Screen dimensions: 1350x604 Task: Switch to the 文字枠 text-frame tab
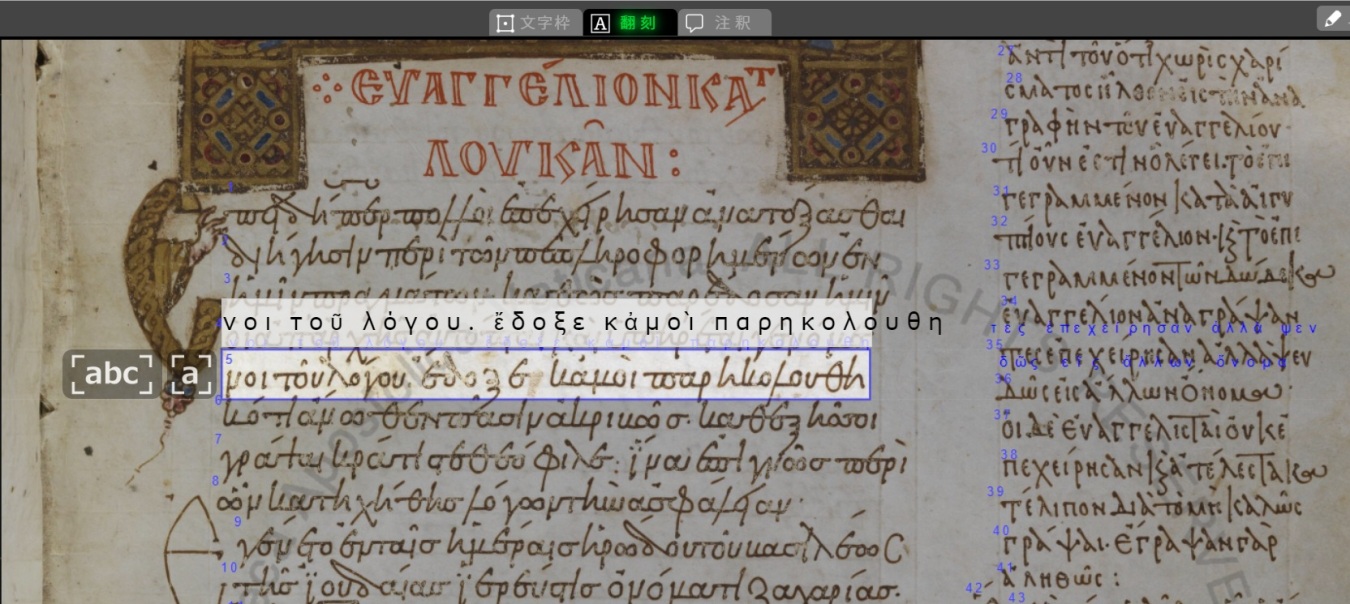point(535,22)
